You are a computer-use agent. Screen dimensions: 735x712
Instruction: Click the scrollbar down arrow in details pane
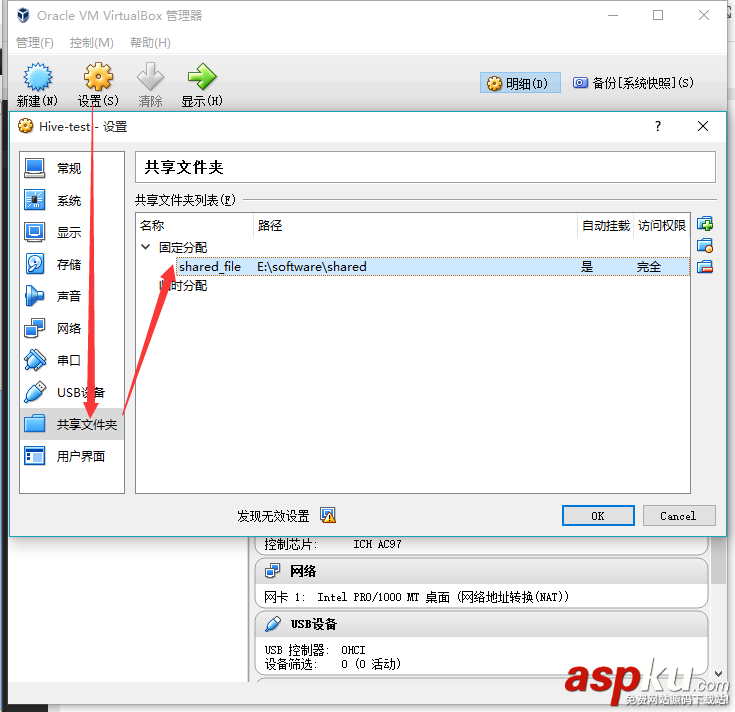tap(718, 674)
